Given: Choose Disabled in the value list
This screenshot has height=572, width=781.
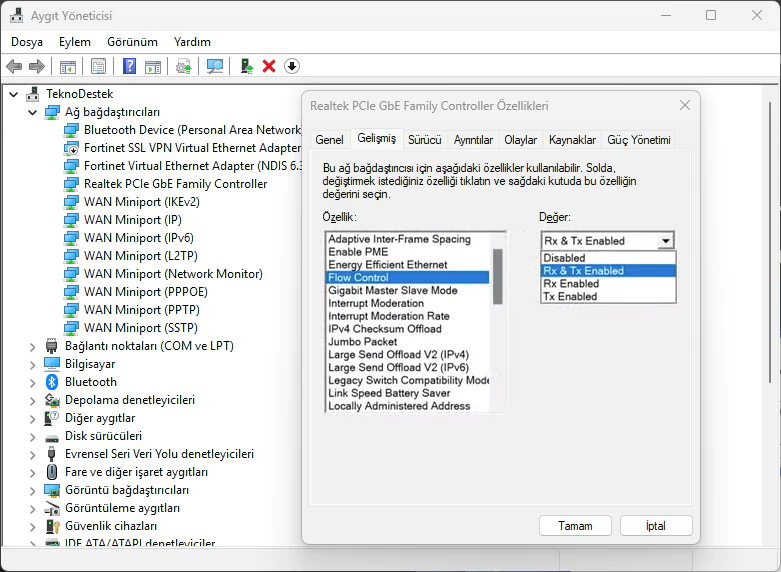Looking at the screenshot, I should tap(608, 258).
